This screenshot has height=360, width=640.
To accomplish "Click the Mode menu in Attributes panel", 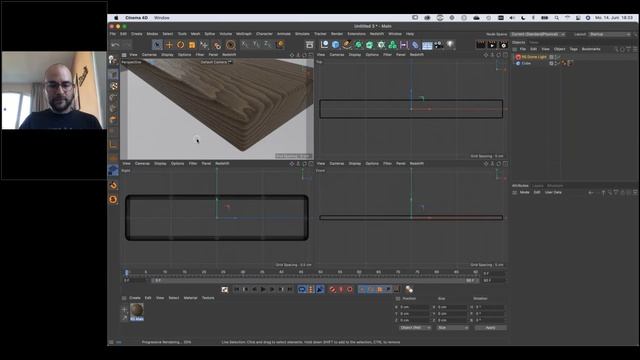I will click(524, 192).
